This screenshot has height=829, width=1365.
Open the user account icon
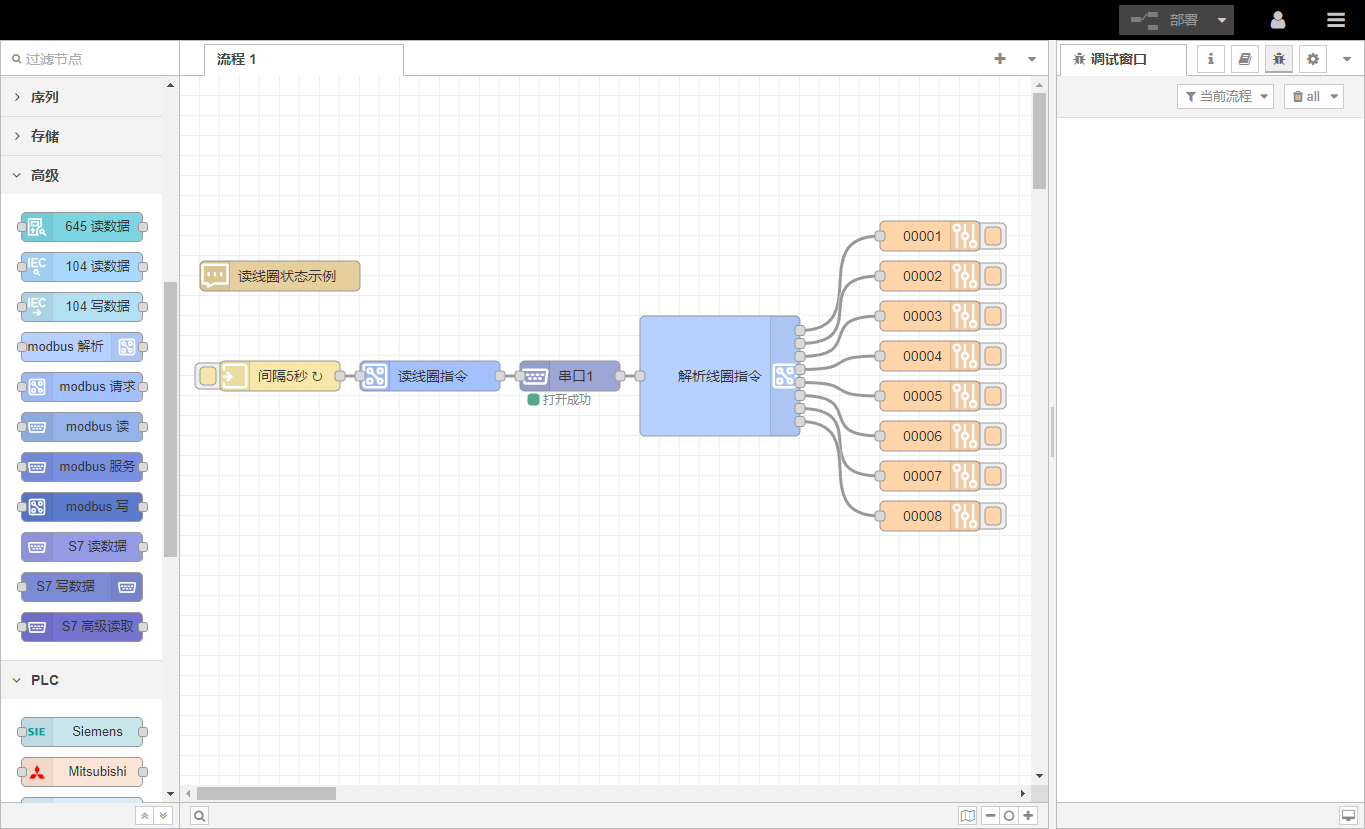pos(1278,20)
